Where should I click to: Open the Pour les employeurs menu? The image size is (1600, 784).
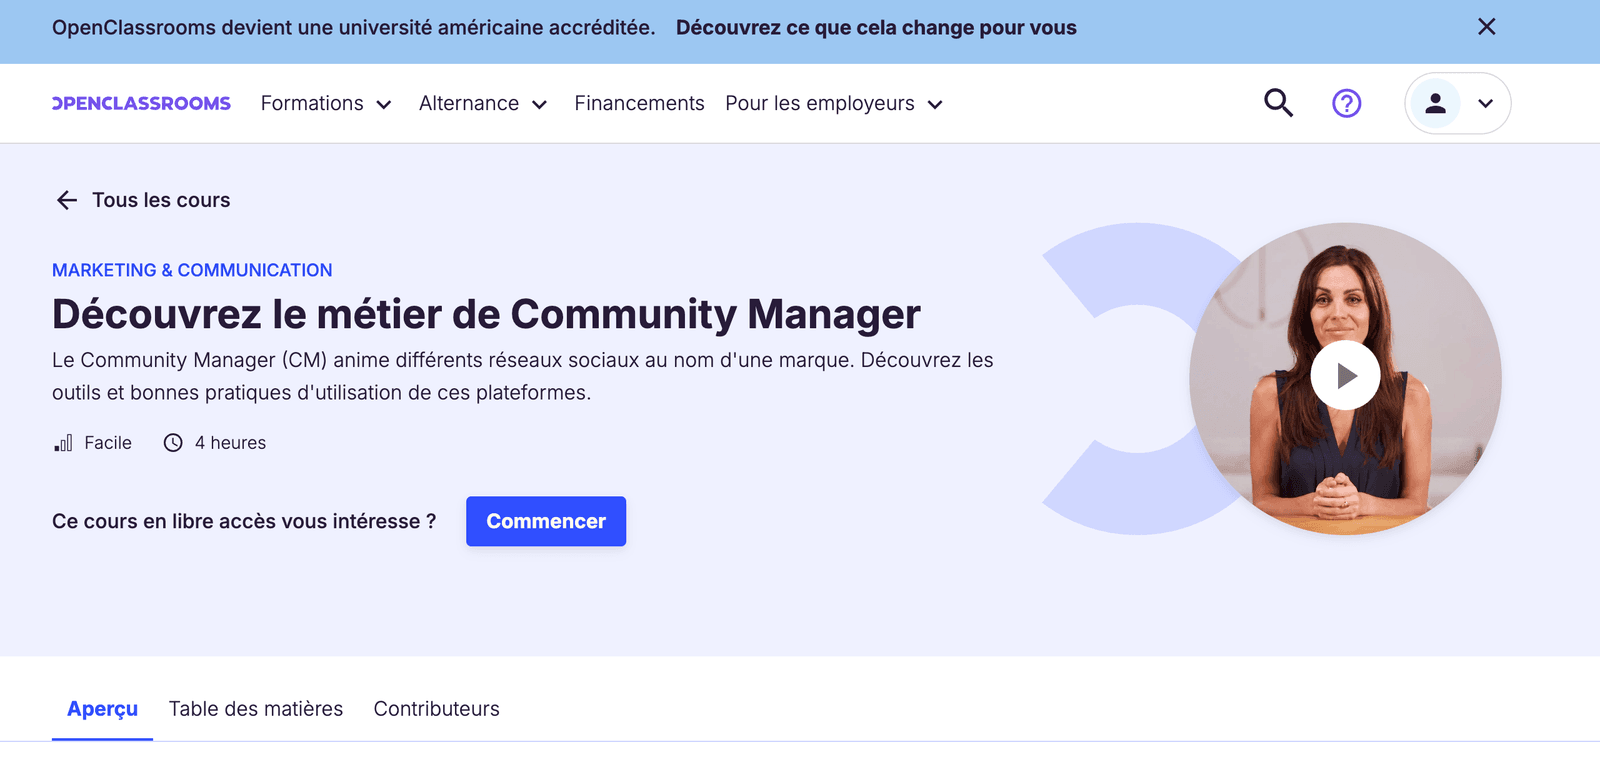pos(820,103)
